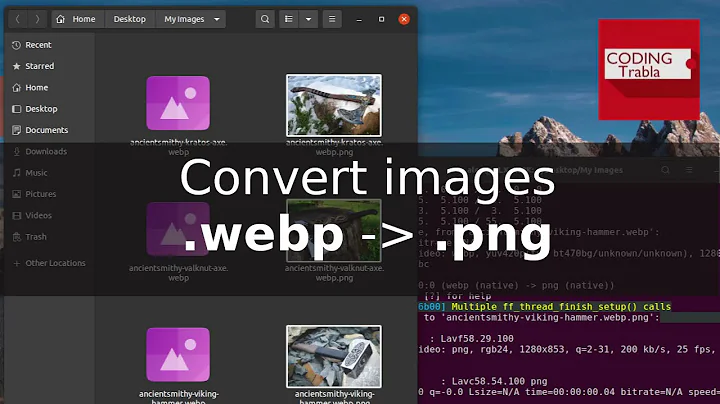
Task: Open Pictures in the sidebar
Action: [x=49, y=194]
